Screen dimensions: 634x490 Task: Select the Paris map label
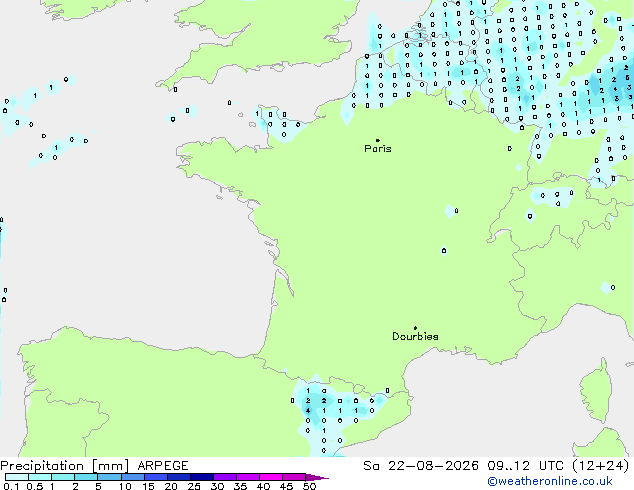378,149
